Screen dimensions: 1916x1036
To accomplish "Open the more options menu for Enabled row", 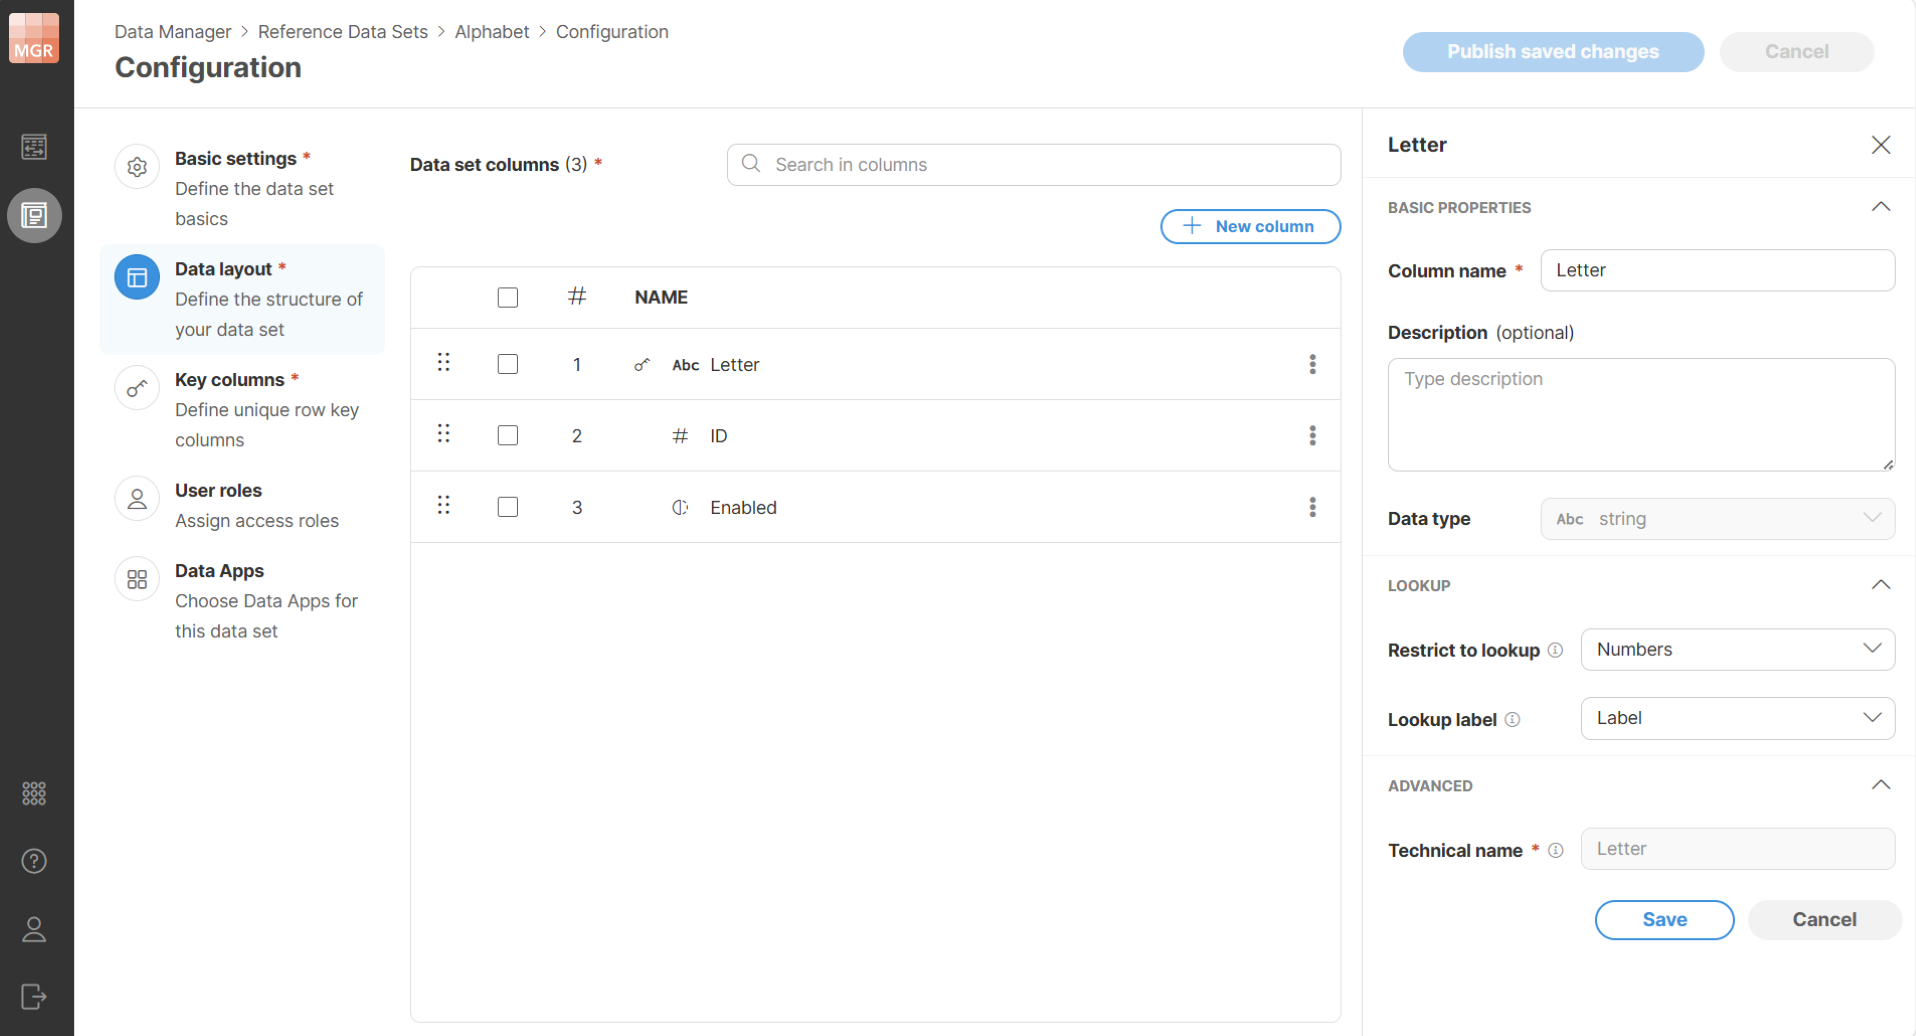I will click(x=1312, y=507).
